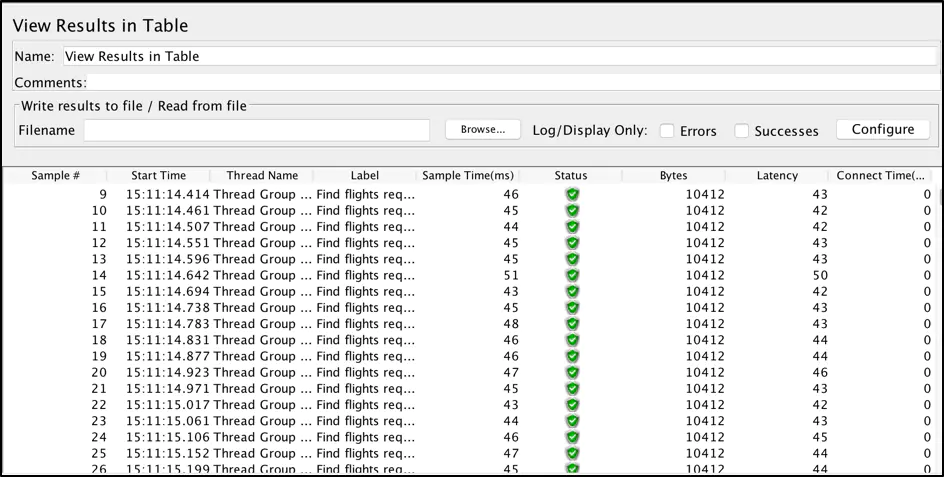
Task: Click the success status icon in sample 19 row
Action: [573, 357]
